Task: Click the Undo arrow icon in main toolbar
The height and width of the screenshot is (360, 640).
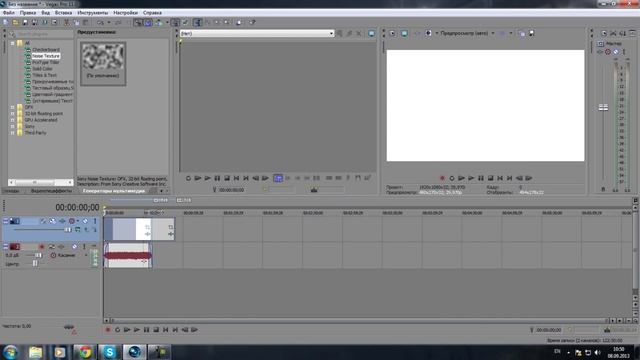Action: [100, 22]
